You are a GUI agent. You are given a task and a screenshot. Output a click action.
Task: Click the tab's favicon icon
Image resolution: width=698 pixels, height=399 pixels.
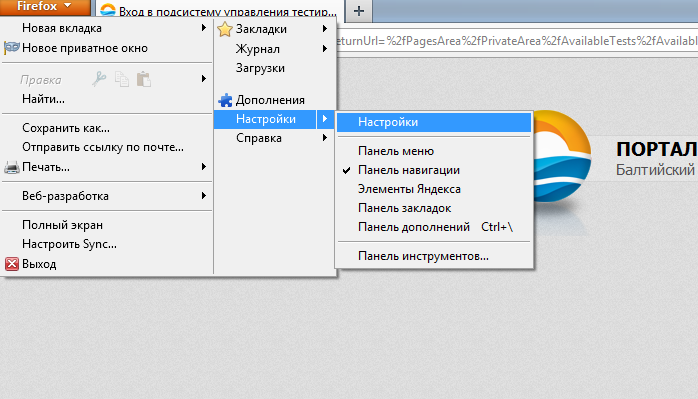click(x=108, y=10)
